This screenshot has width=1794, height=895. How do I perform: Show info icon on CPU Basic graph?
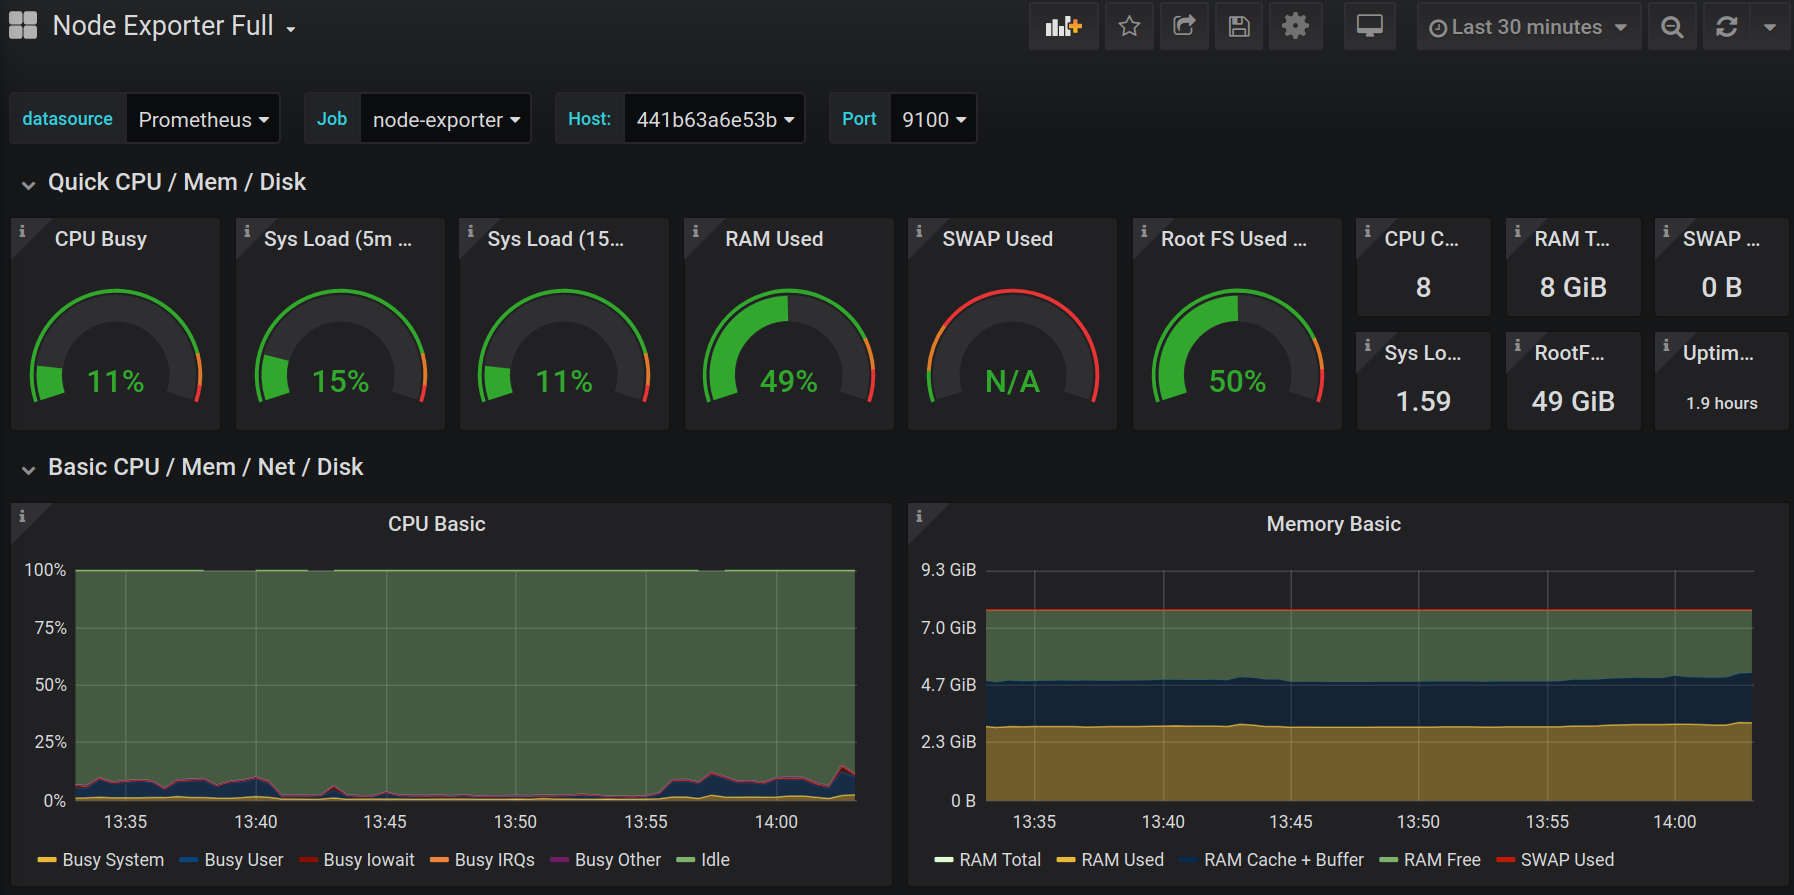tap(22, 516)
